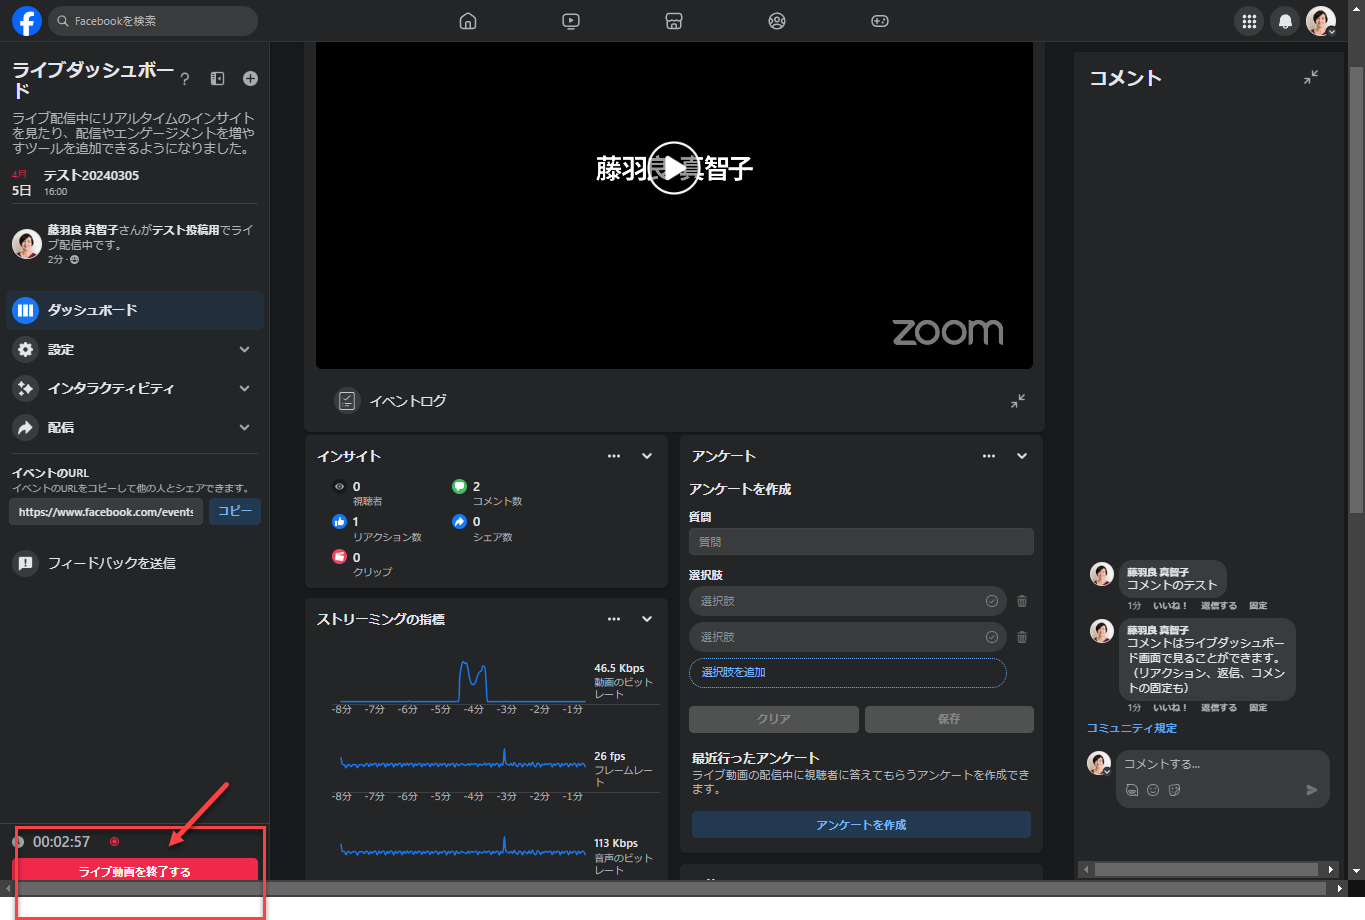The width and height of the screenshot is (1365, 920).
Task: Click the help question mark icon
Action: tap(185, 79)
